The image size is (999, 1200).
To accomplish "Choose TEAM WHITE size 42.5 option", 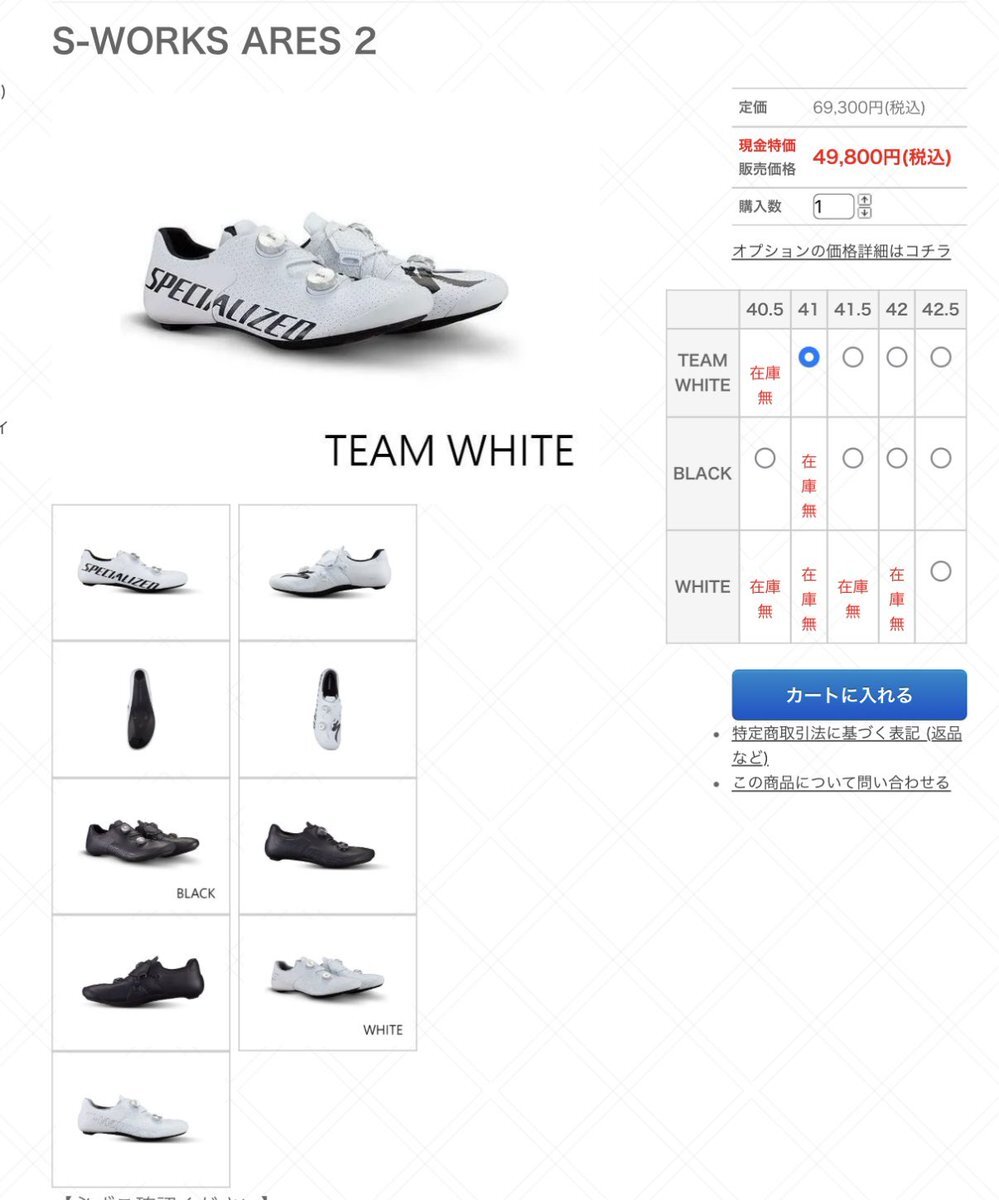I will [940, 357].
